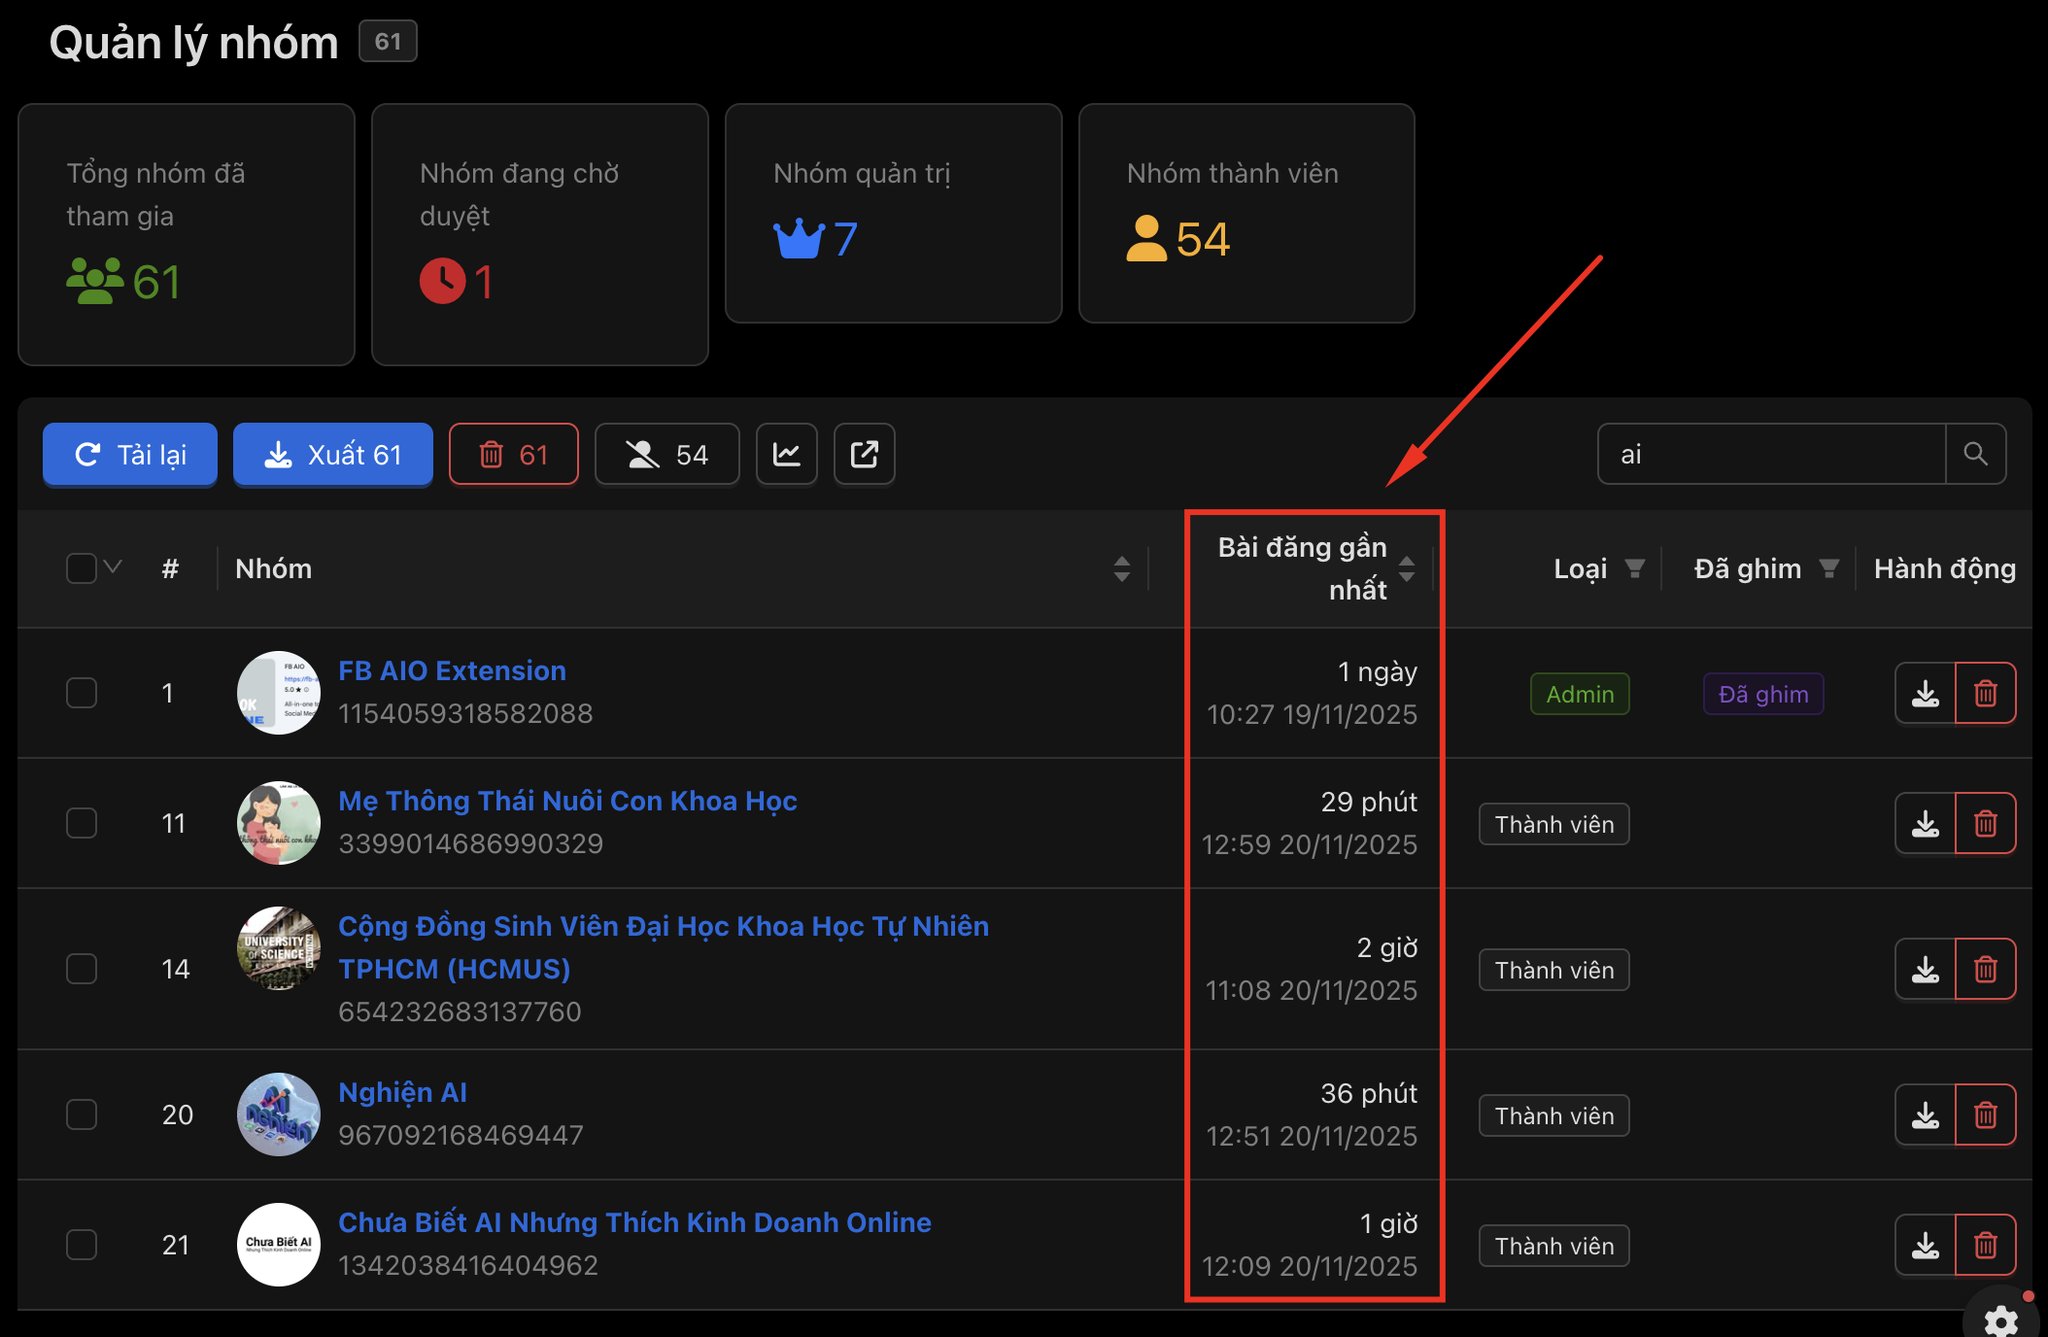The height and width of the screenshot is (1337, 2048).
Task: Sort by the Nhóm column
Action: point(1121,569)
